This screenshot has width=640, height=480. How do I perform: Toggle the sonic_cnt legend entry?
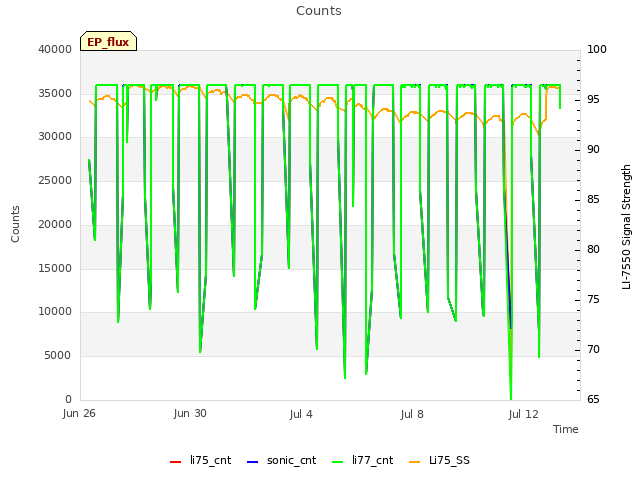[282, 460]
